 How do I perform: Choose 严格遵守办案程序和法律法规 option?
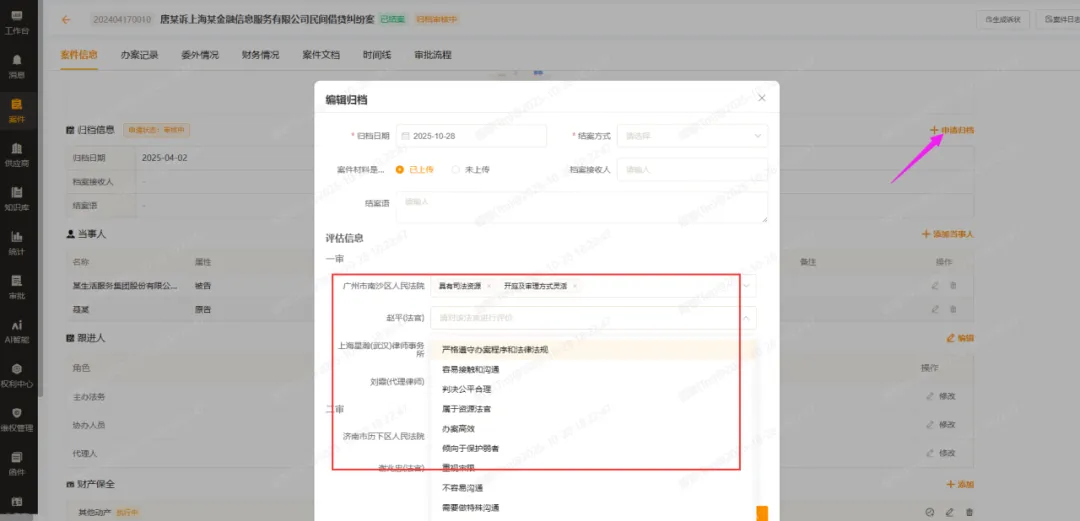(x=592, y=350)
